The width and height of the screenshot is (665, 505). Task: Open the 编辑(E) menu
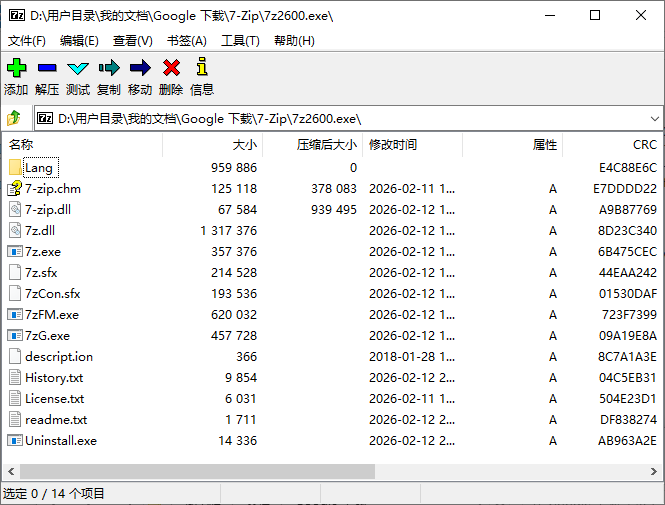pos(79,41)
